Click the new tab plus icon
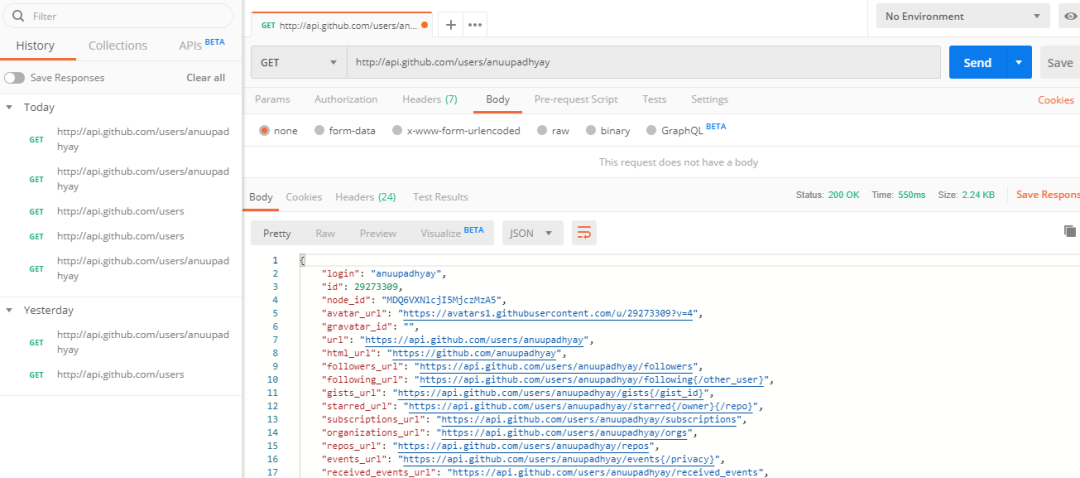Screen dimensions: 1080x478 (x=451, y=25)
